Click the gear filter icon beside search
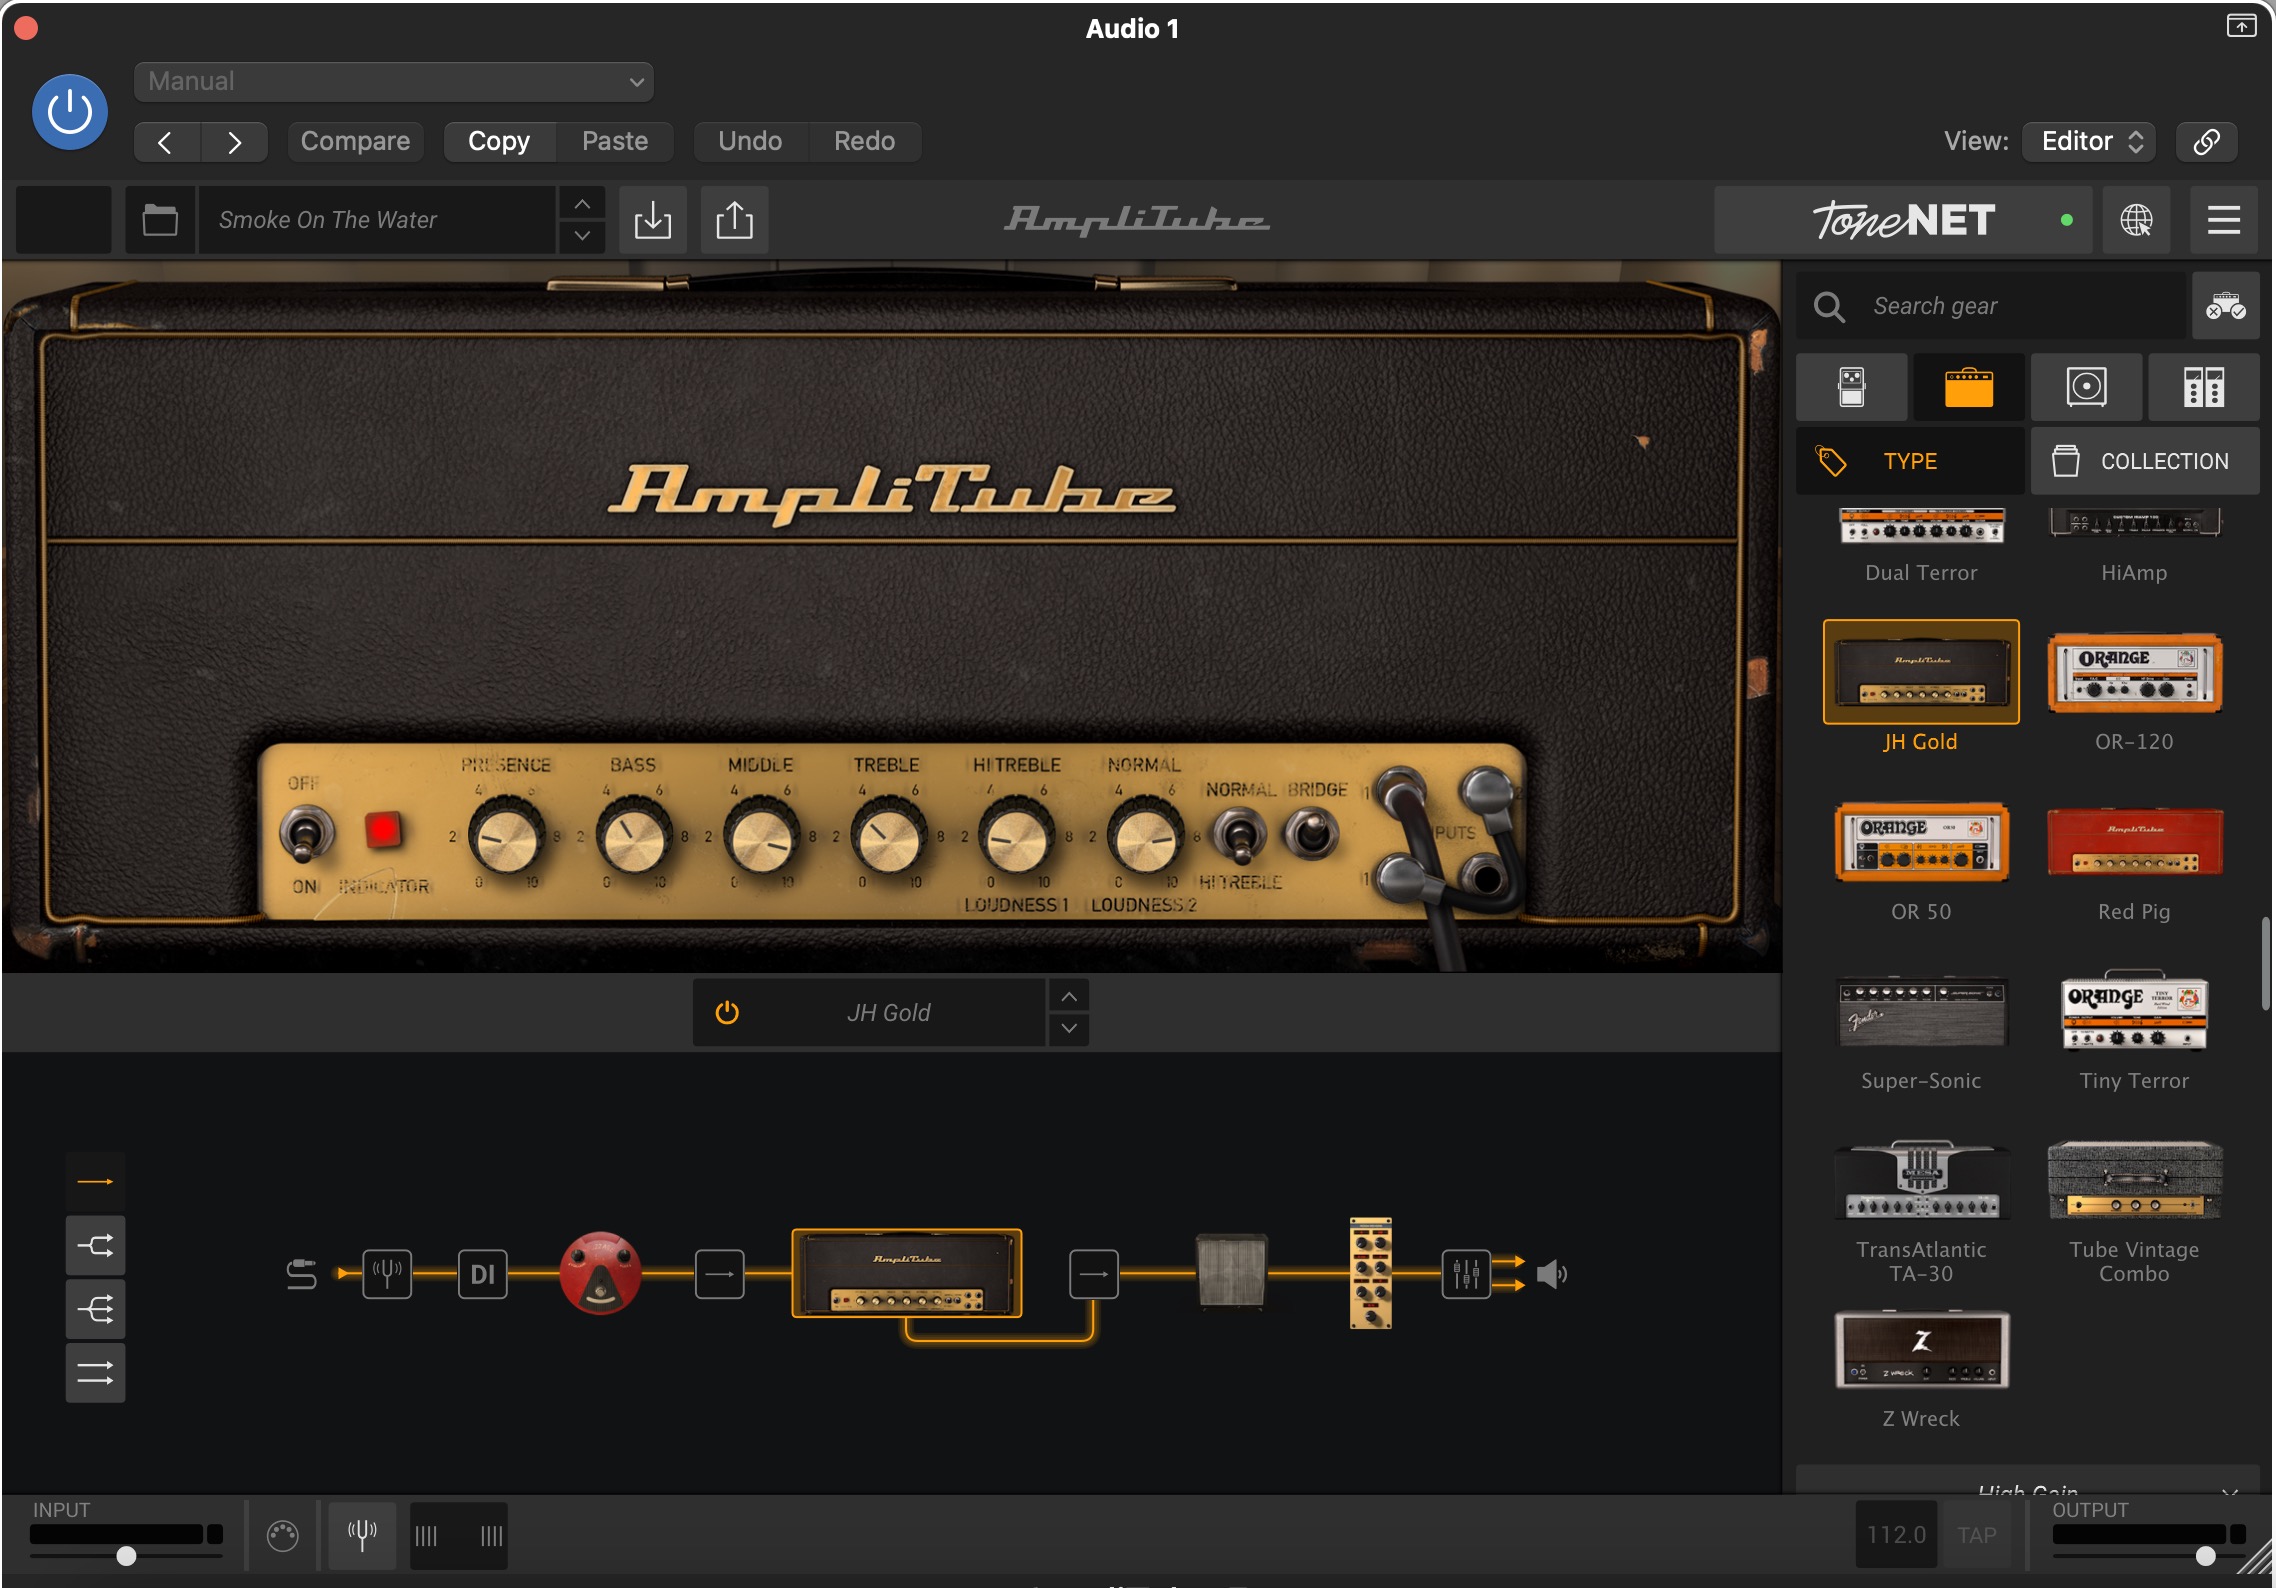The height and width of the screenshot is (1588, 2276). (2226, 306)
